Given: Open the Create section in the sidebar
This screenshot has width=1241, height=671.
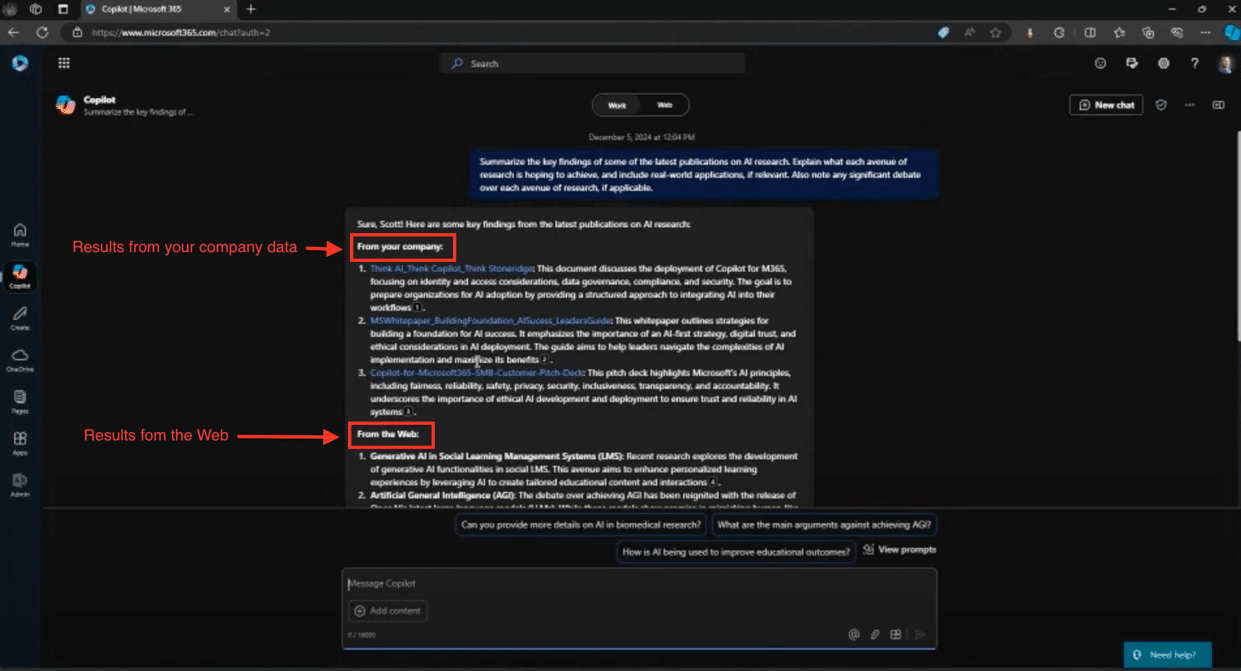Looking at the screenshot, I should point(20,318).
